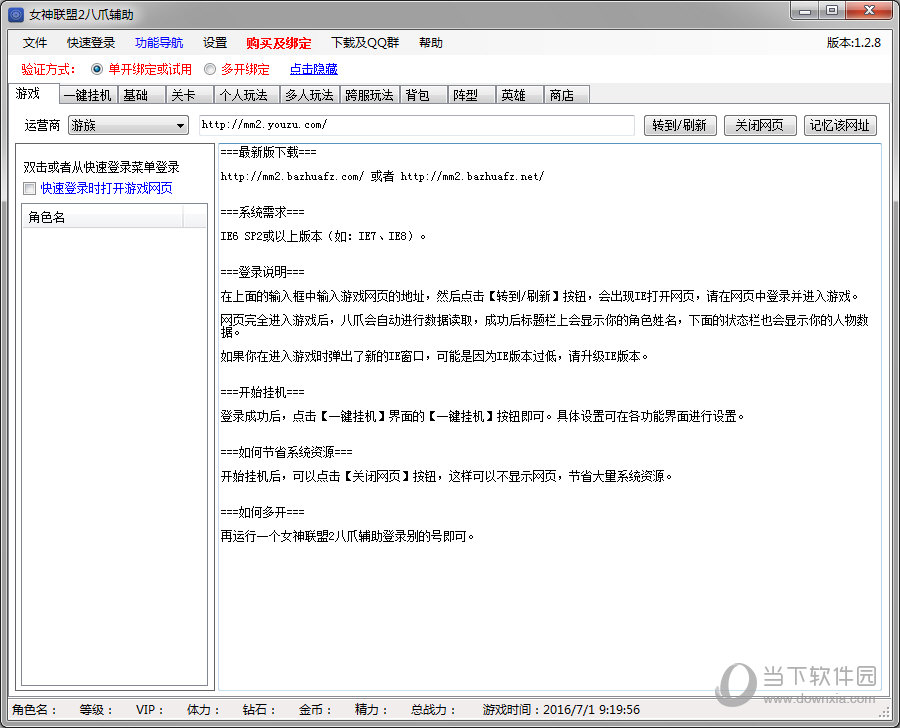Switch to the 多人玩法 tab
This screenshot has width=900, height=728.
[310, 95]
